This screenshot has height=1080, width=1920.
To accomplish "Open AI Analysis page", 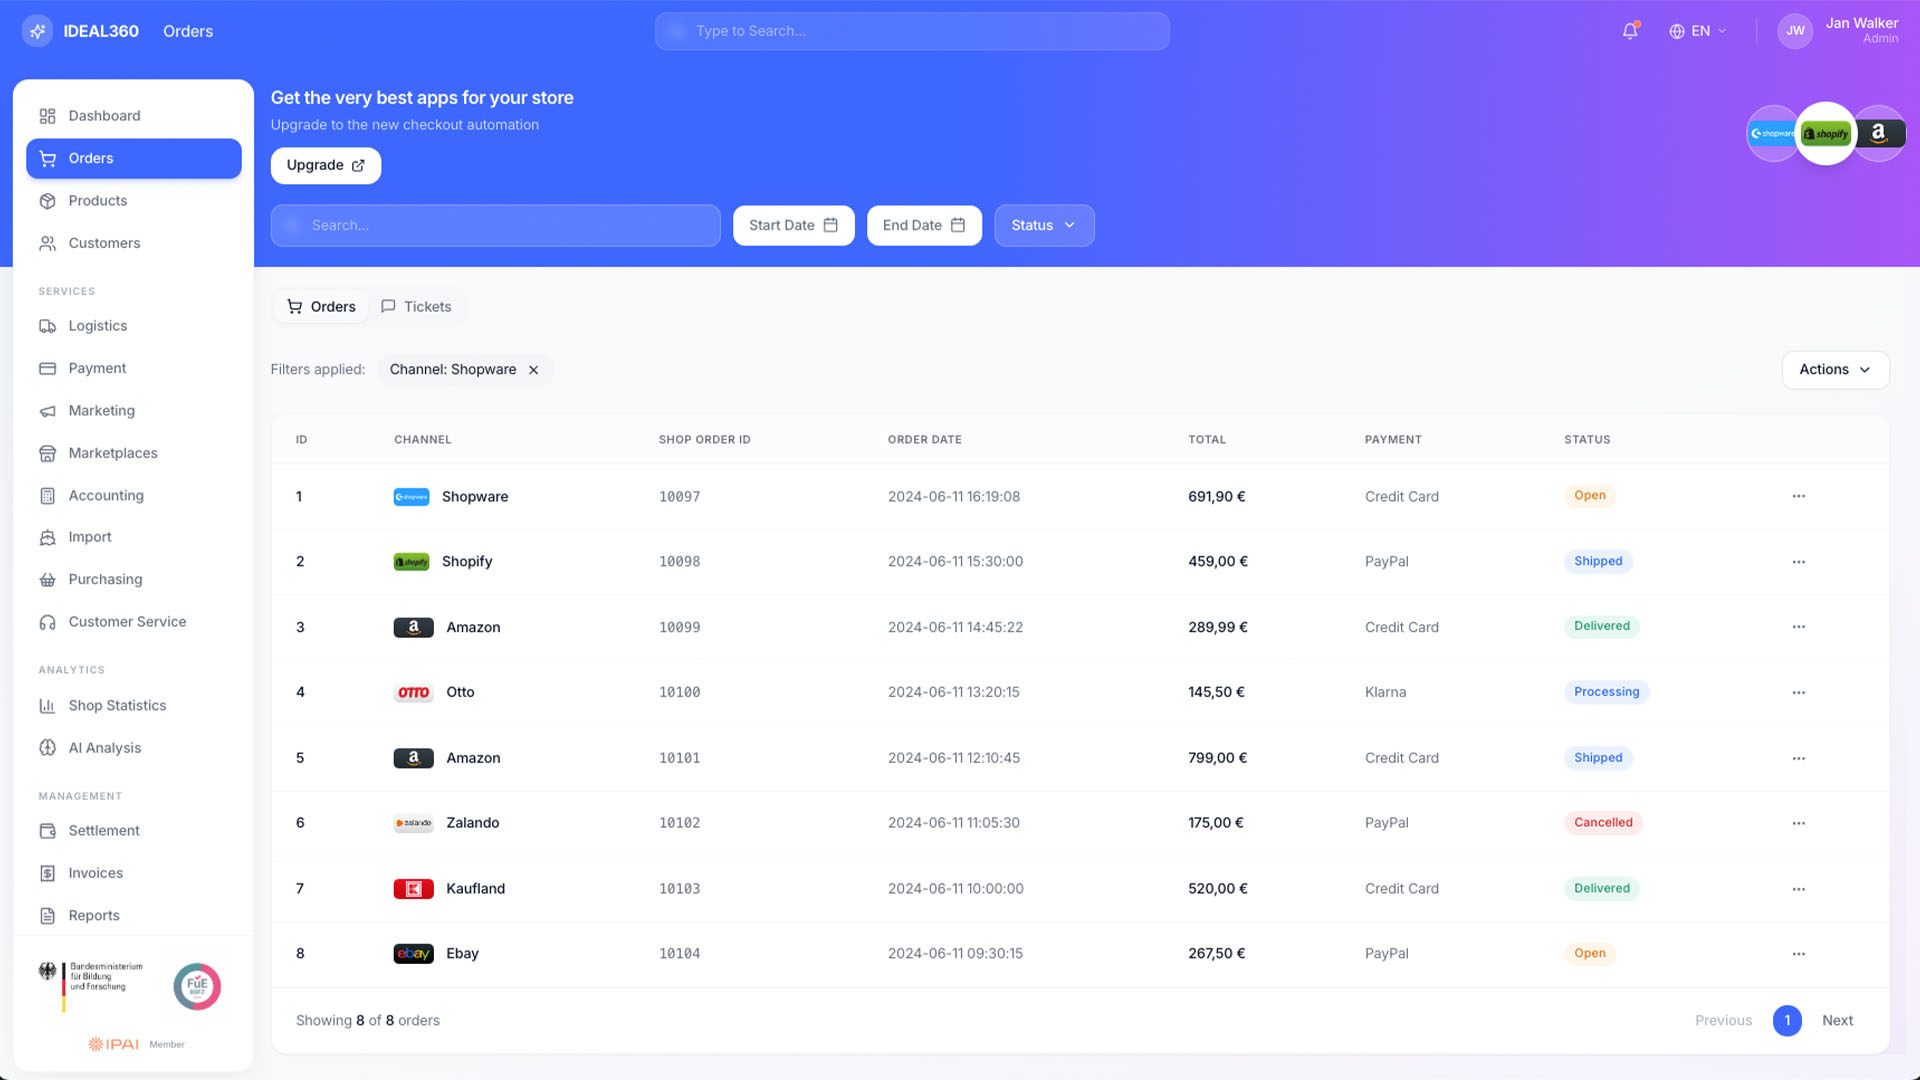I will (134, 748).
